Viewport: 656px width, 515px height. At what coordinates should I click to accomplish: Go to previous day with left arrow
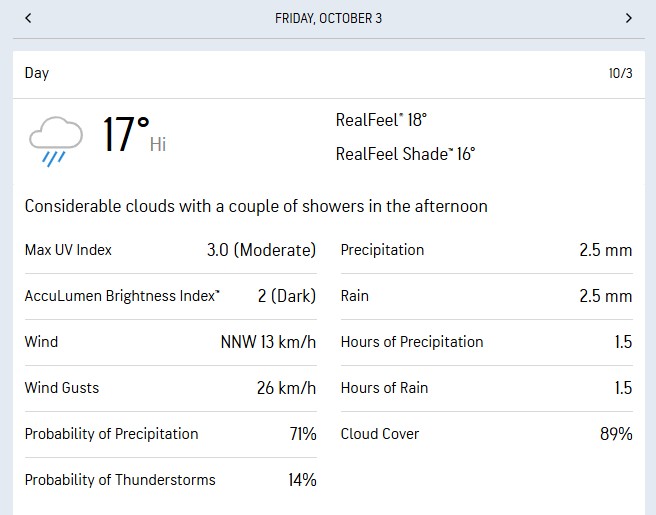(x=28, y=18)
